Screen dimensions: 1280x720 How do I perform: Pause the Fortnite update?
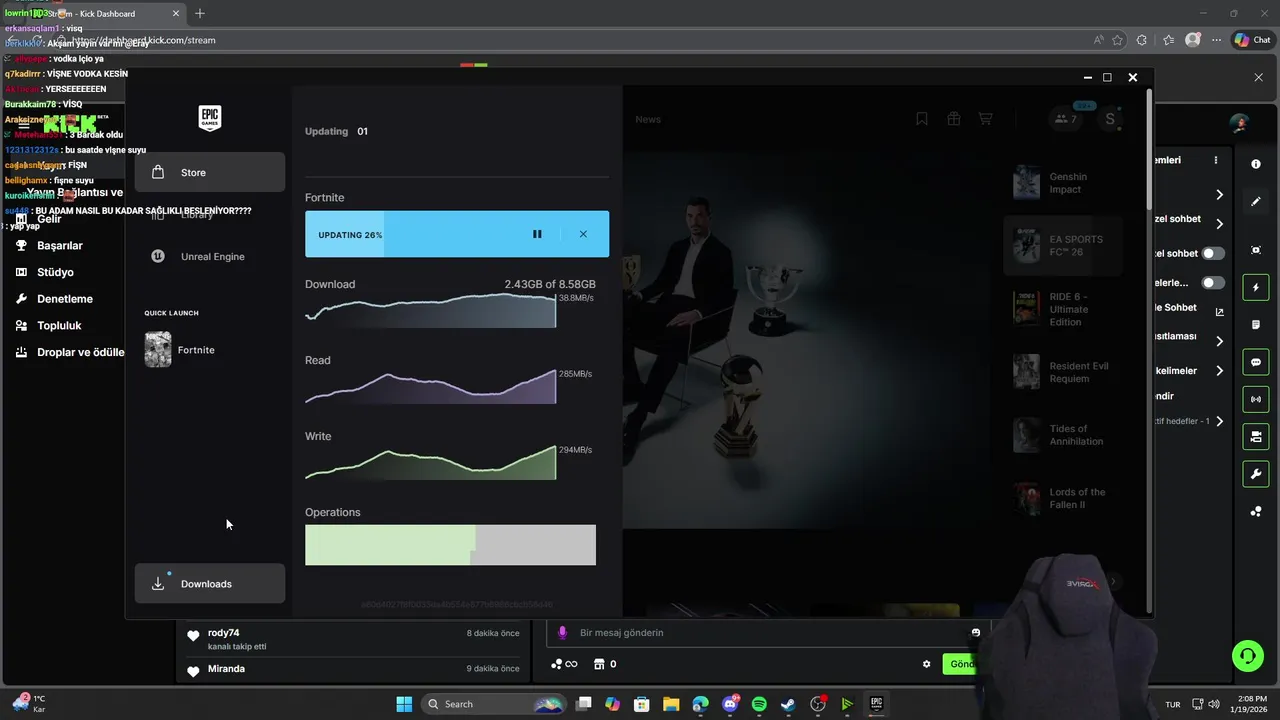point(537,234)
